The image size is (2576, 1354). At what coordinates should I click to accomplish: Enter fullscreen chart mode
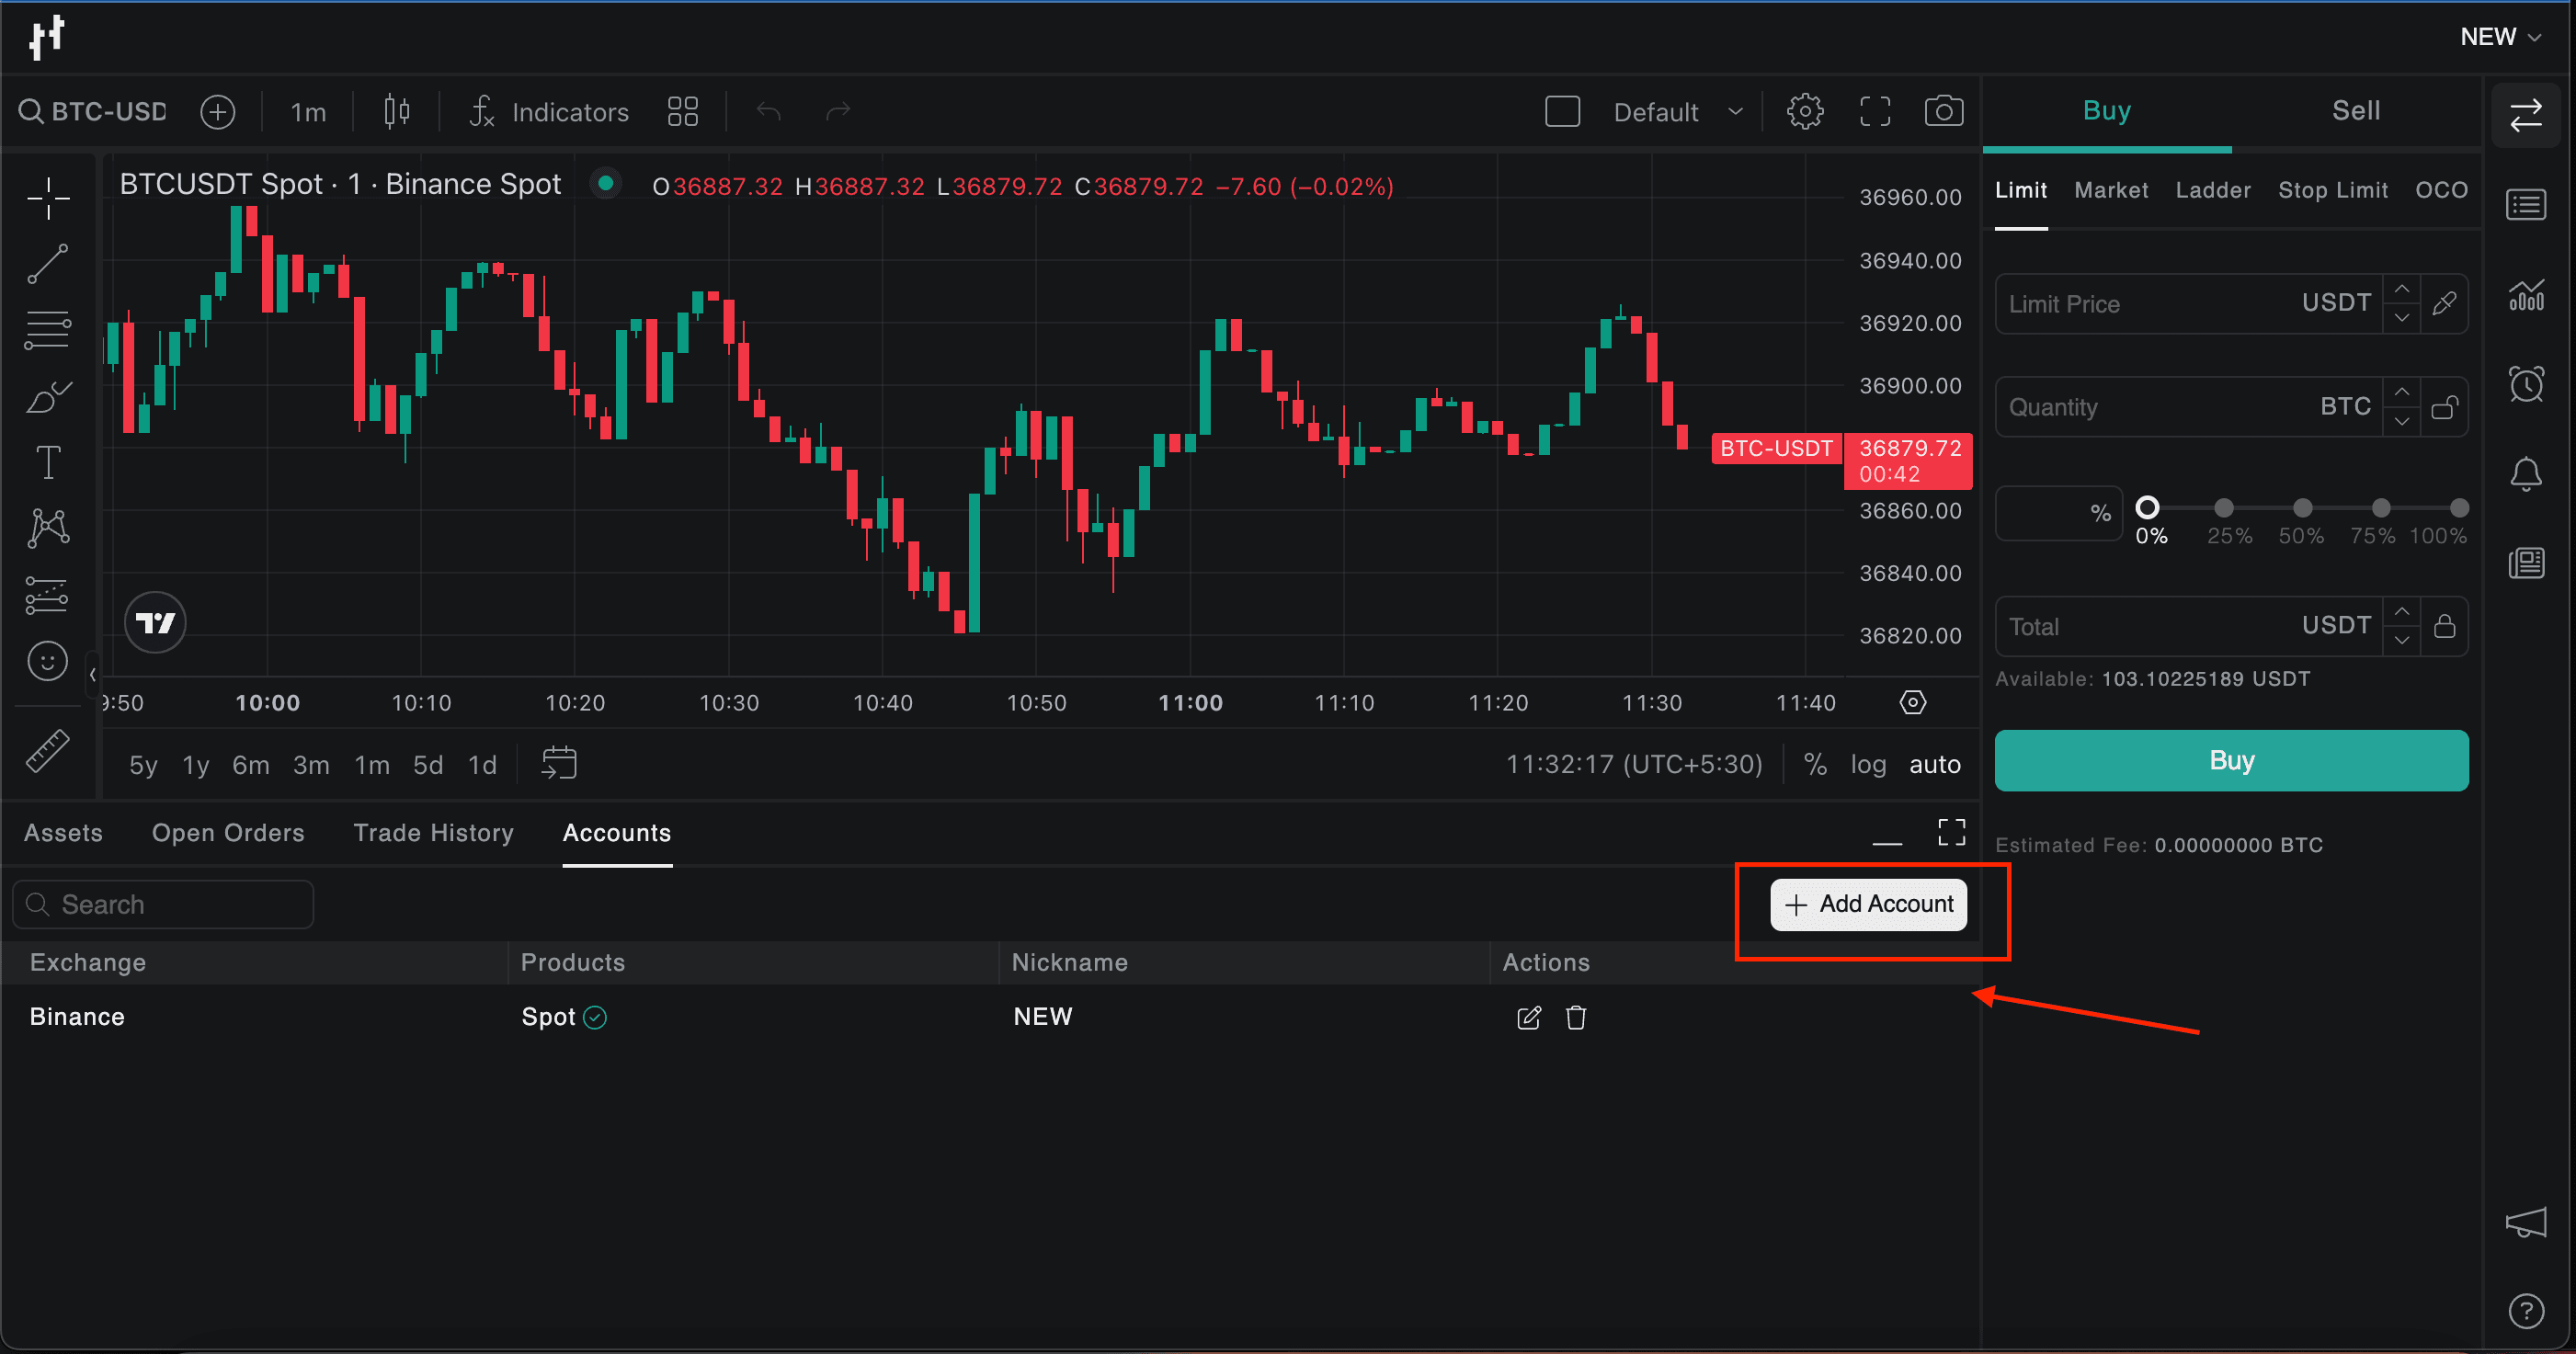pos(1875,111)
